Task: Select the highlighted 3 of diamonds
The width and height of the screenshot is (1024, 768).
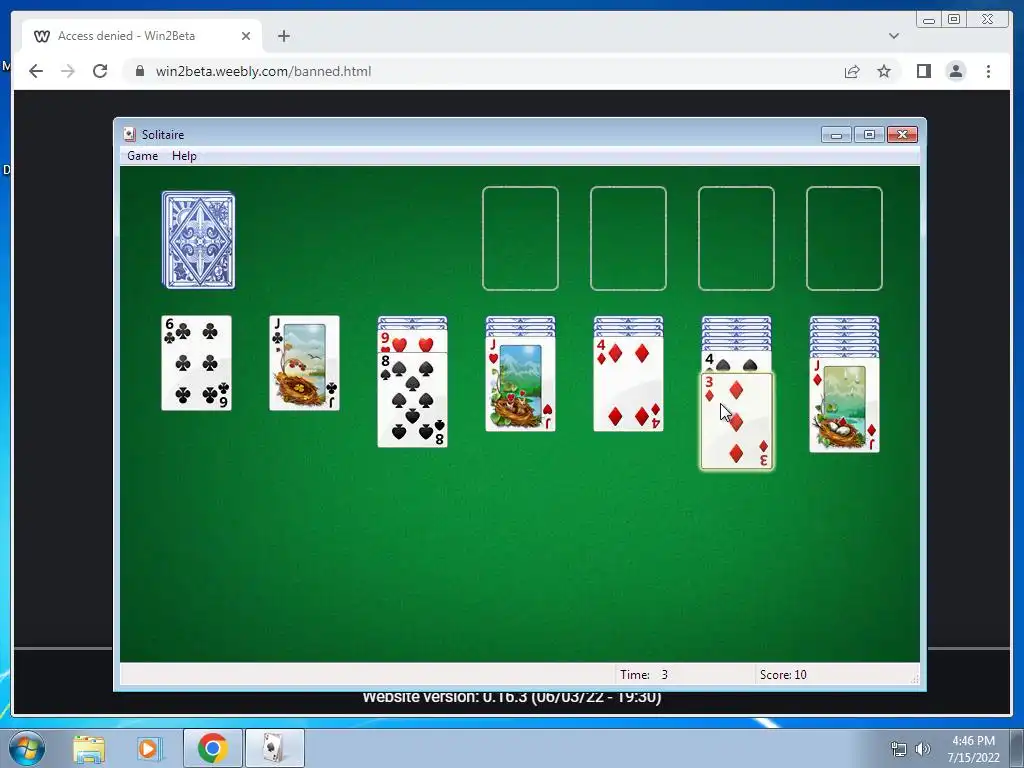Action: [737, 421]
